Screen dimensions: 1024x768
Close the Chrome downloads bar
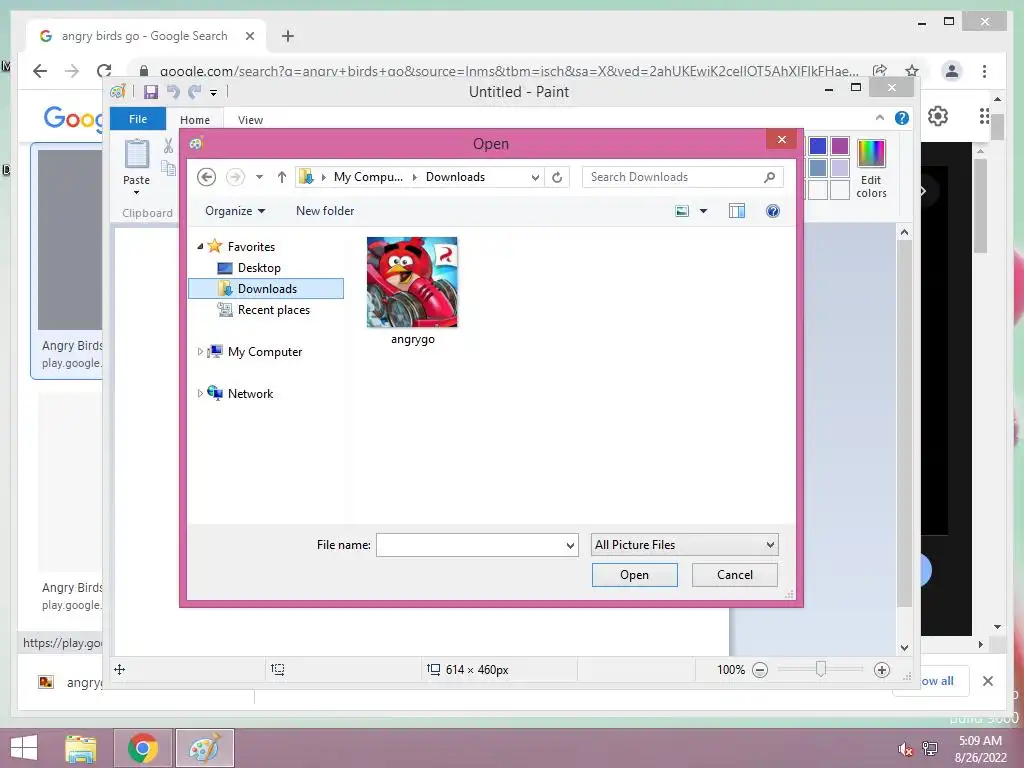point(987,681)
